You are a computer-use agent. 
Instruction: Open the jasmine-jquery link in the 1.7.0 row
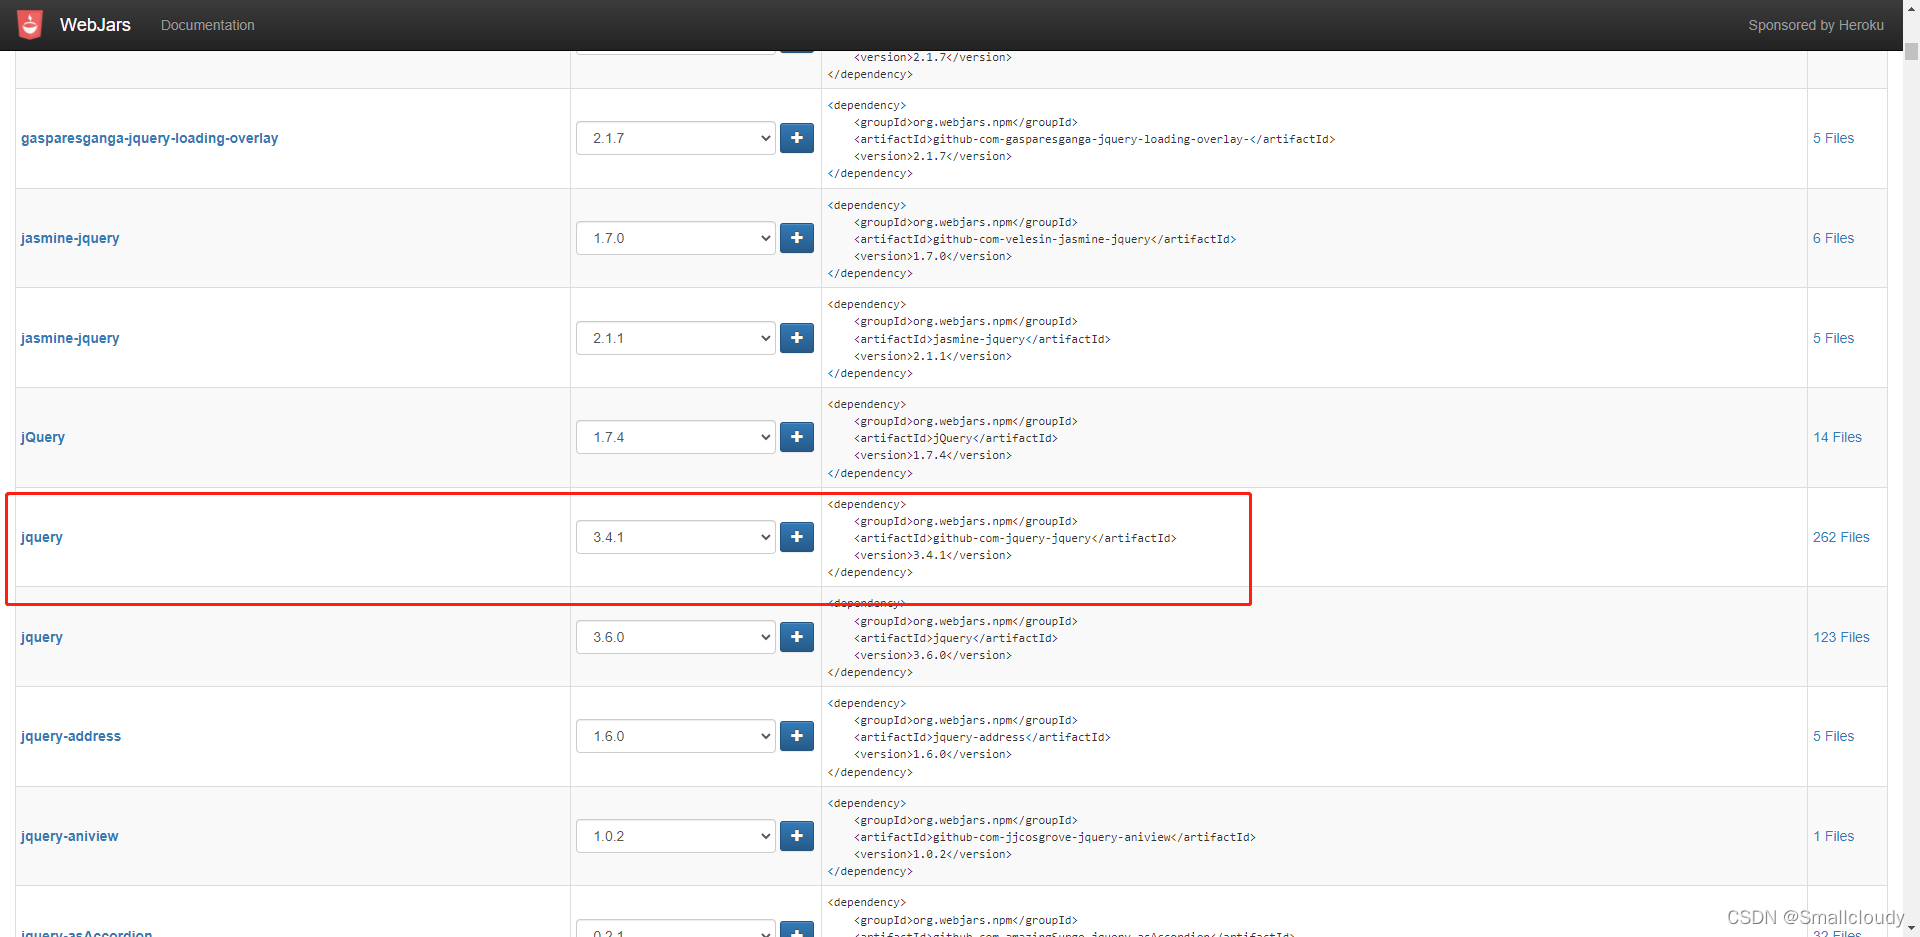[70, 238]
